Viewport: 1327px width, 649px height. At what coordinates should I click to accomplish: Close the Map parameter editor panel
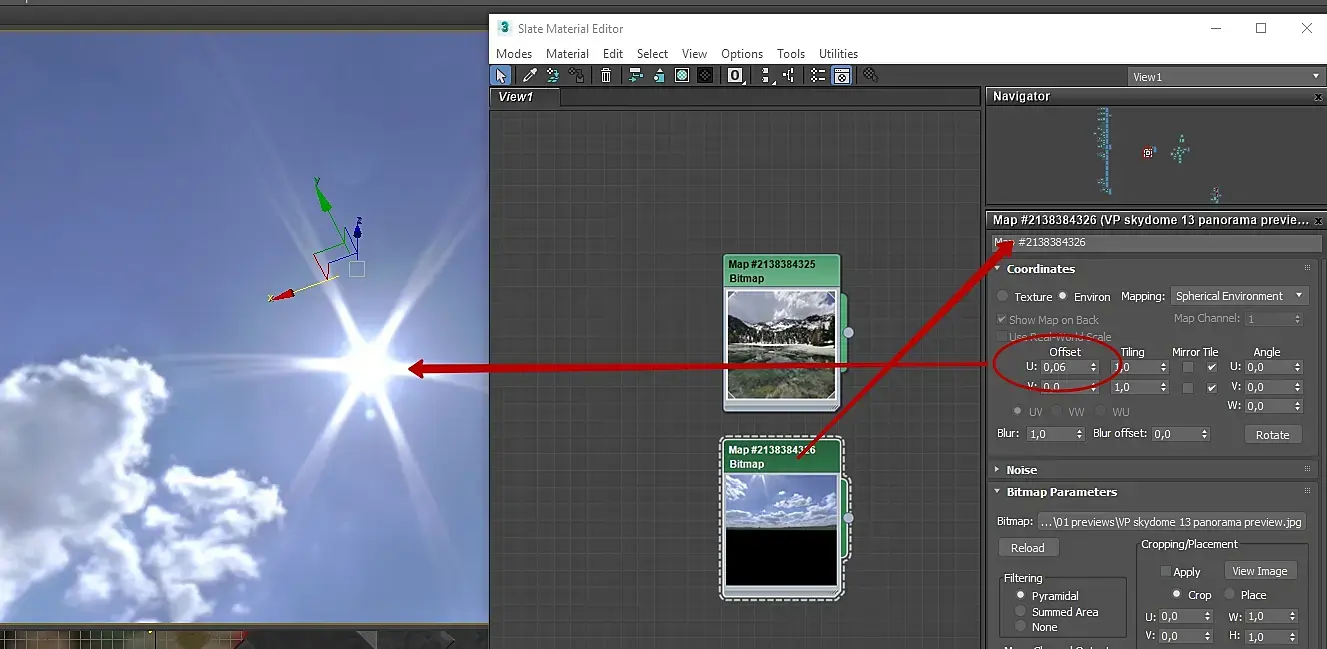tap(1318, 221)
